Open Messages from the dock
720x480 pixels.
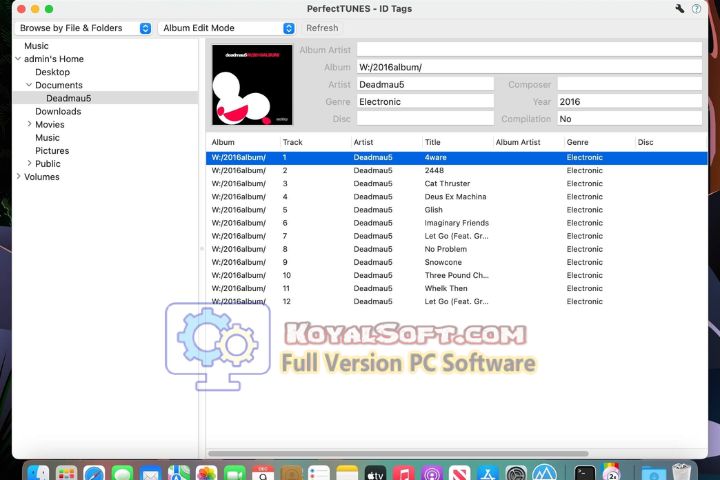pos(122,473)
